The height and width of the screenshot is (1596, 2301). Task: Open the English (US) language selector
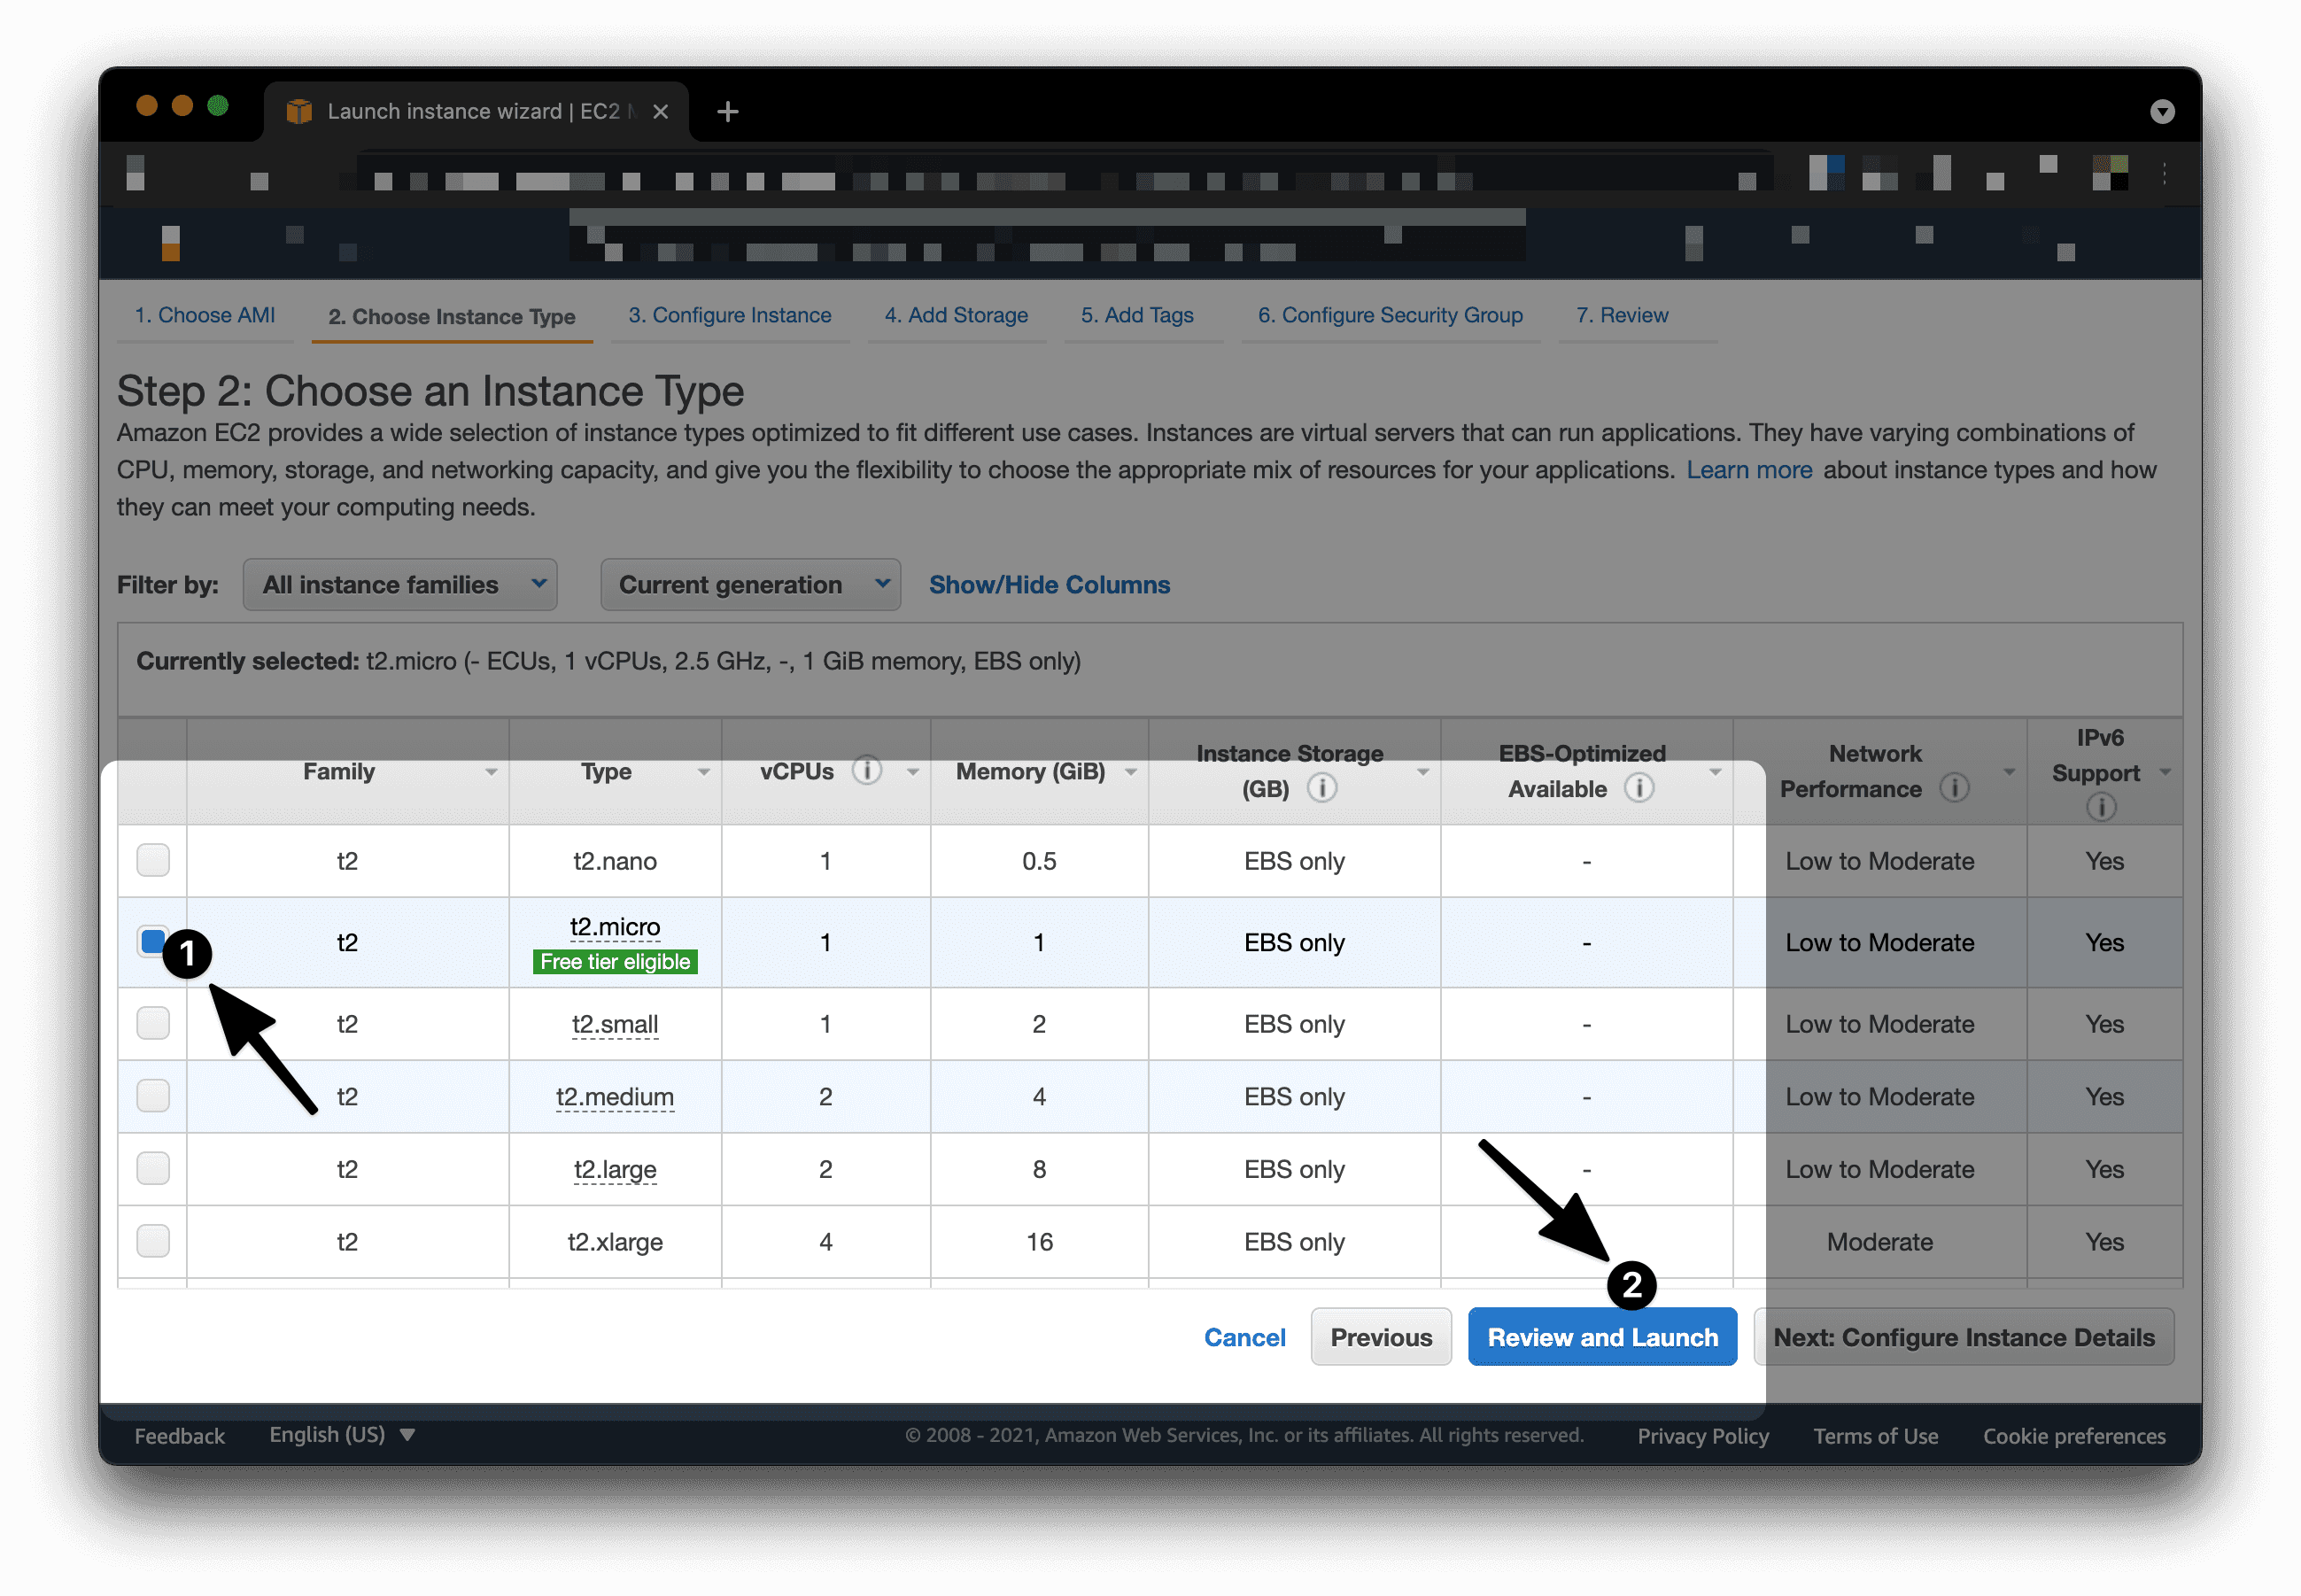pos(342,1435)
